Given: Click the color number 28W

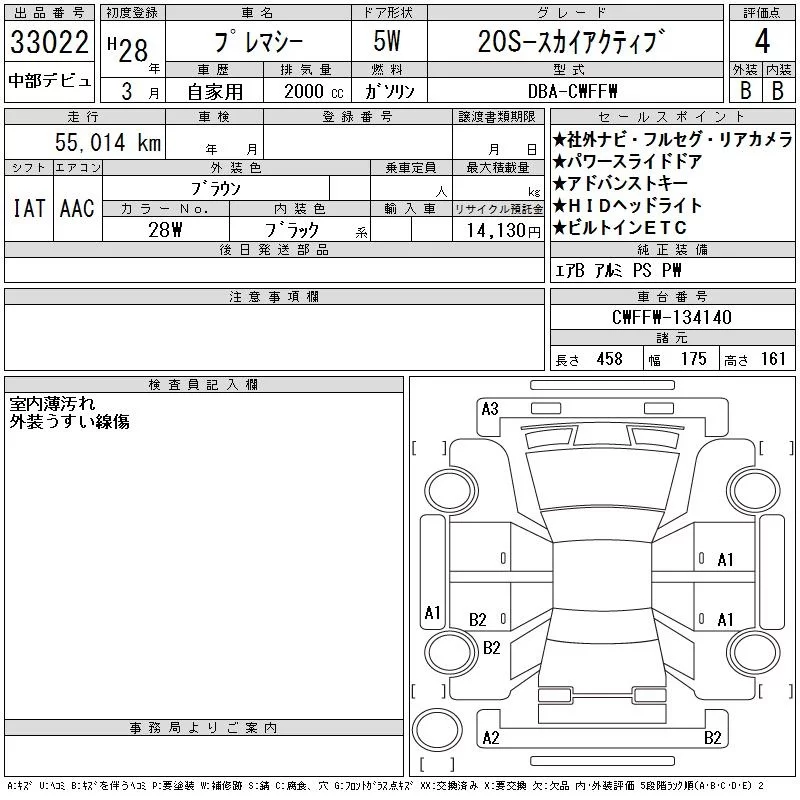Looking at the screenshot, I should [165, 230].
